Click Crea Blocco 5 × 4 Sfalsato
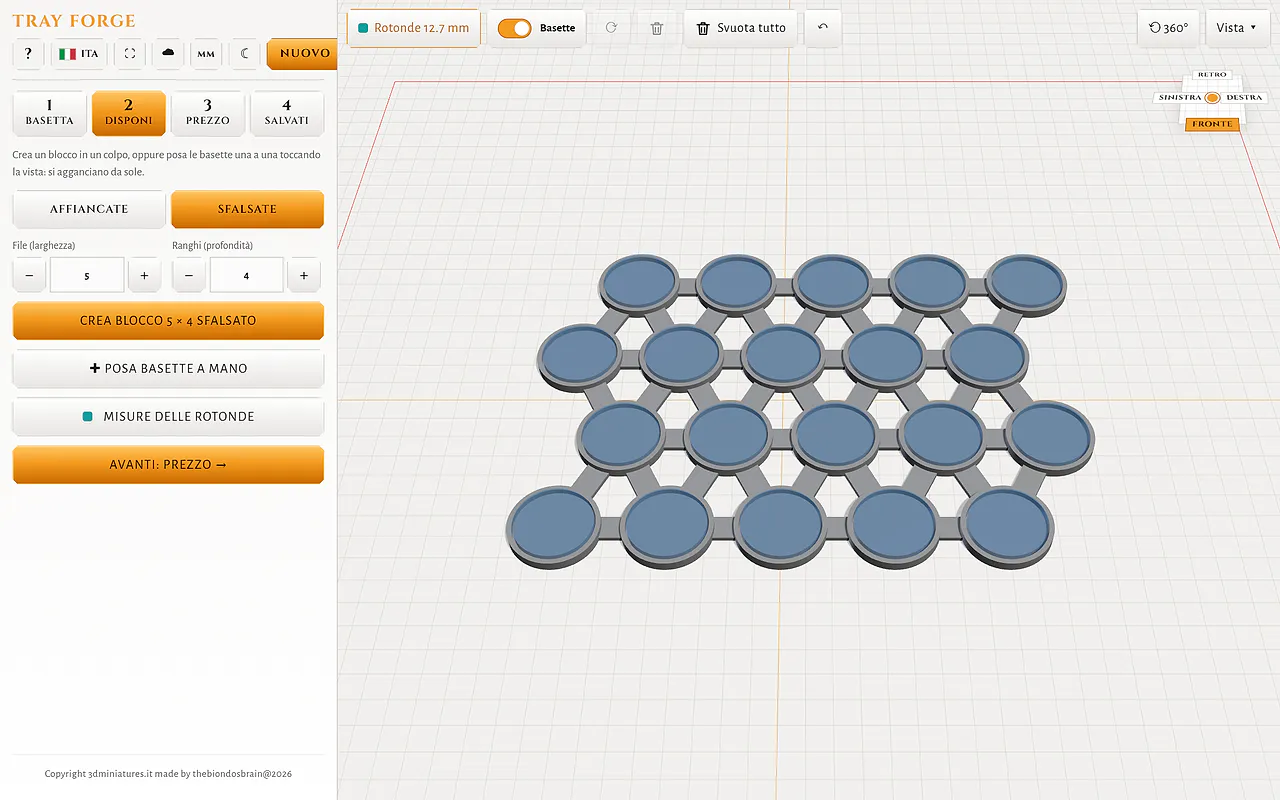The height and width of the screenshot is (800, 1280). coord(168,321)
